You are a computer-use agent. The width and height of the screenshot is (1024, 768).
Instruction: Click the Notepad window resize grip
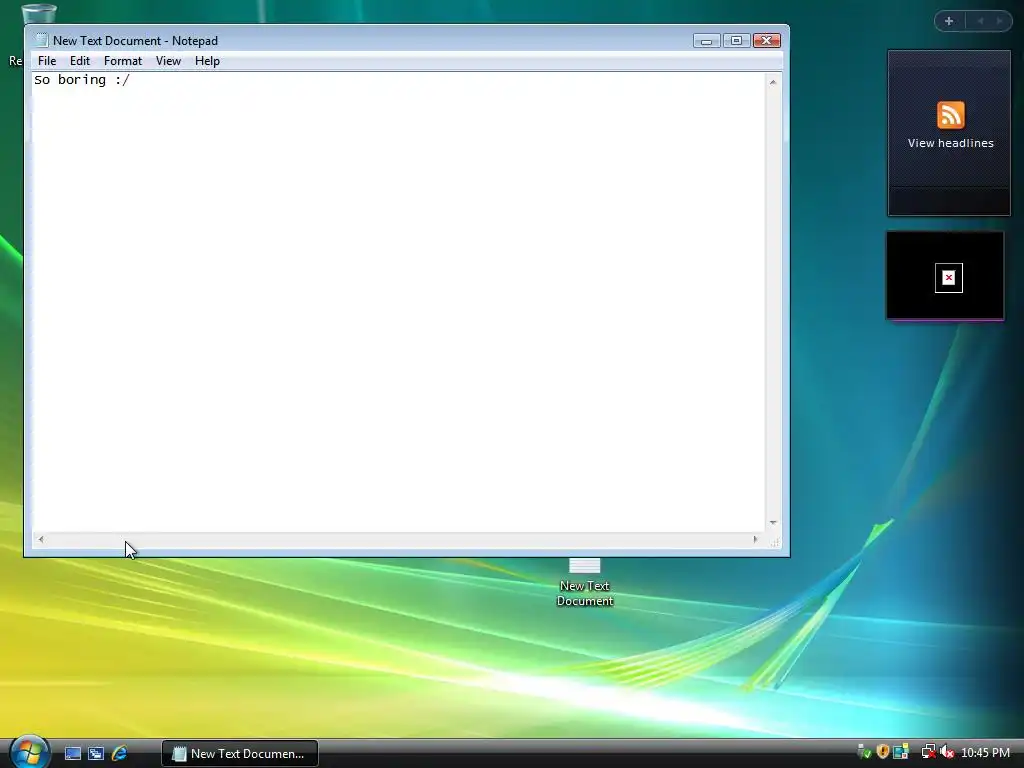click(x=775, y=541)
